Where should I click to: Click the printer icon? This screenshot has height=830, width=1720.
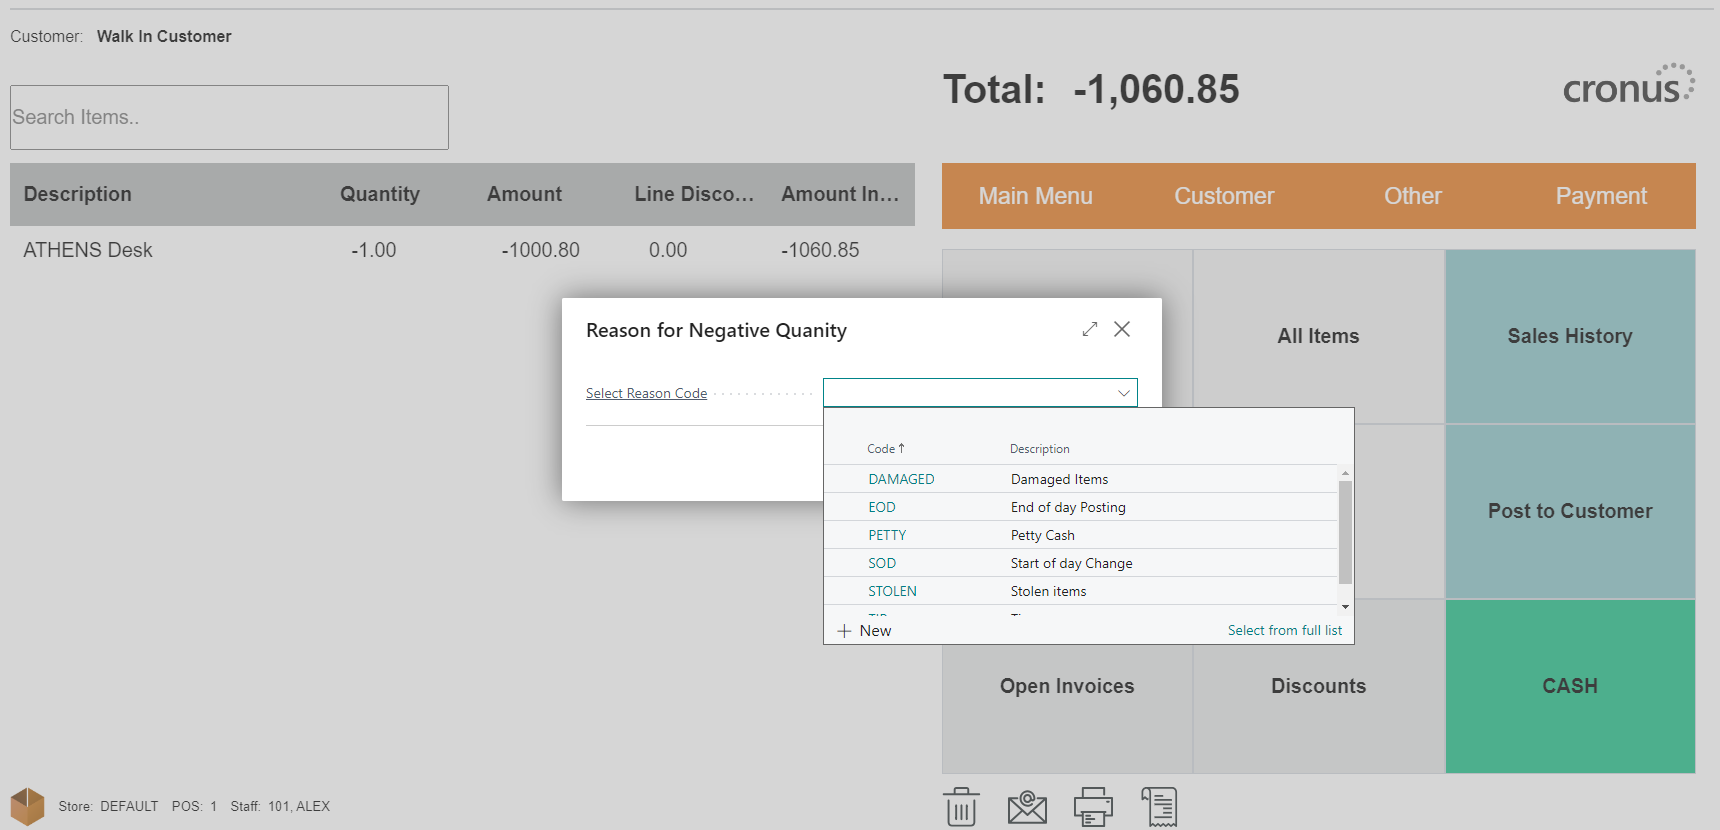tap(1093, 807)
